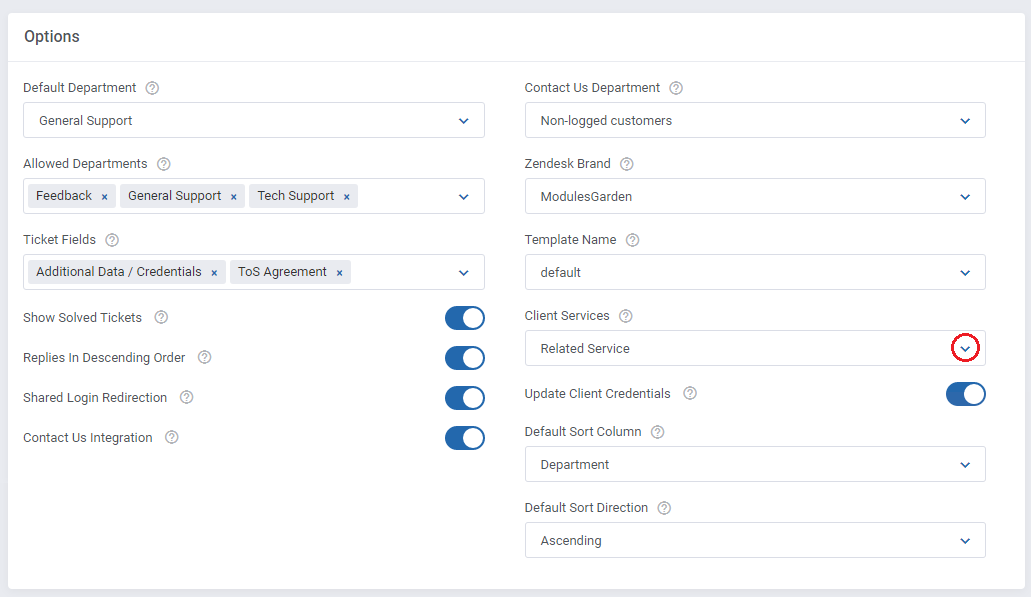The height and width of the screenshot is (597, 1031).
Task: Click the Default Sort Direction label
Action: [587, 508]
